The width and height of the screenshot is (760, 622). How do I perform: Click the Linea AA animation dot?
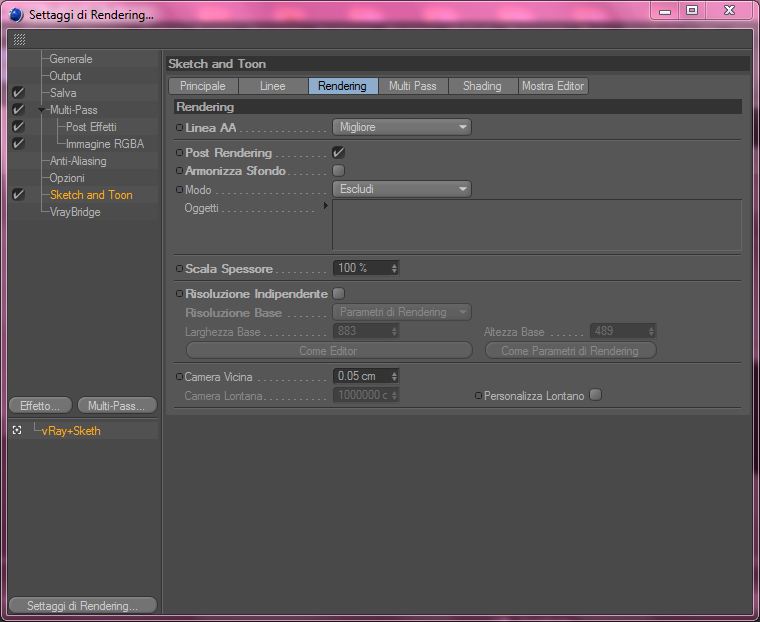(x=179, y=128)
